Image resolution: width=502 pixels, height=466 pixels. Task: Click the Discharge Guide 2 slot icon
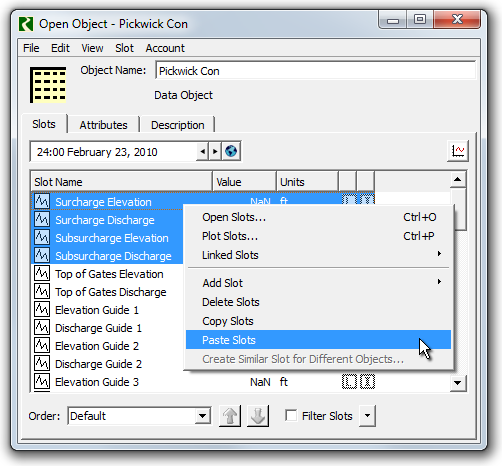[x=42, y=364]
